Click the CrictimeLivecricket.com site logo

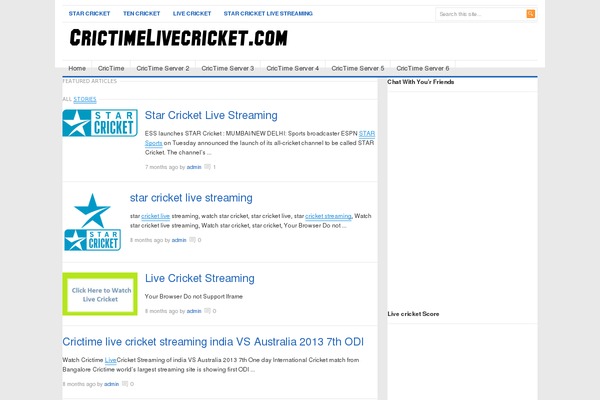[178, 38]
